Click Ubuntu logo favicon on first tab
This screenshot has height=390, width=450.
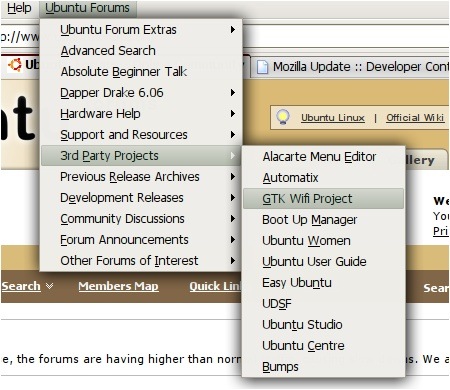pos(15,65)
